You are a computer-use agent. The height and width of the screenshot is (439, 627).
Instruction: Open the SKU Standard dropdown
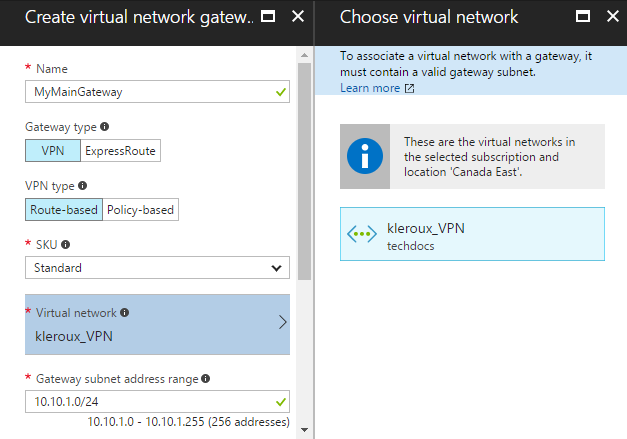(x=157, y=268)
